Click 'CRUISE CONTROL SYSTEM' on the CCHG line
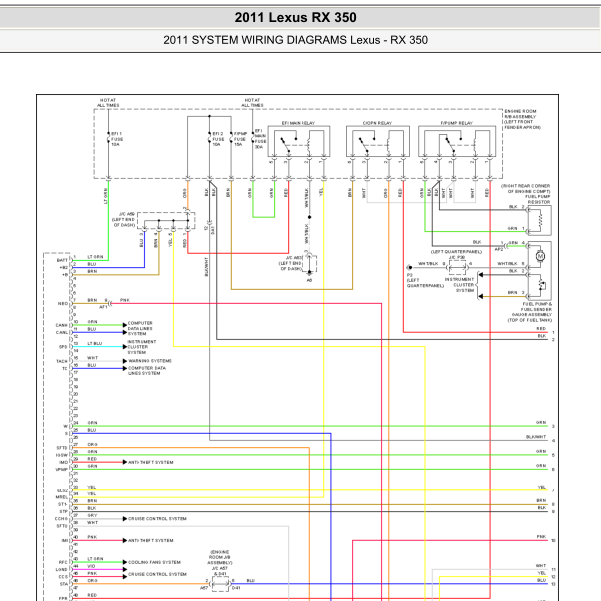This screenshot has height=601, width=601. pyautogui.click(x=157, y=519)
